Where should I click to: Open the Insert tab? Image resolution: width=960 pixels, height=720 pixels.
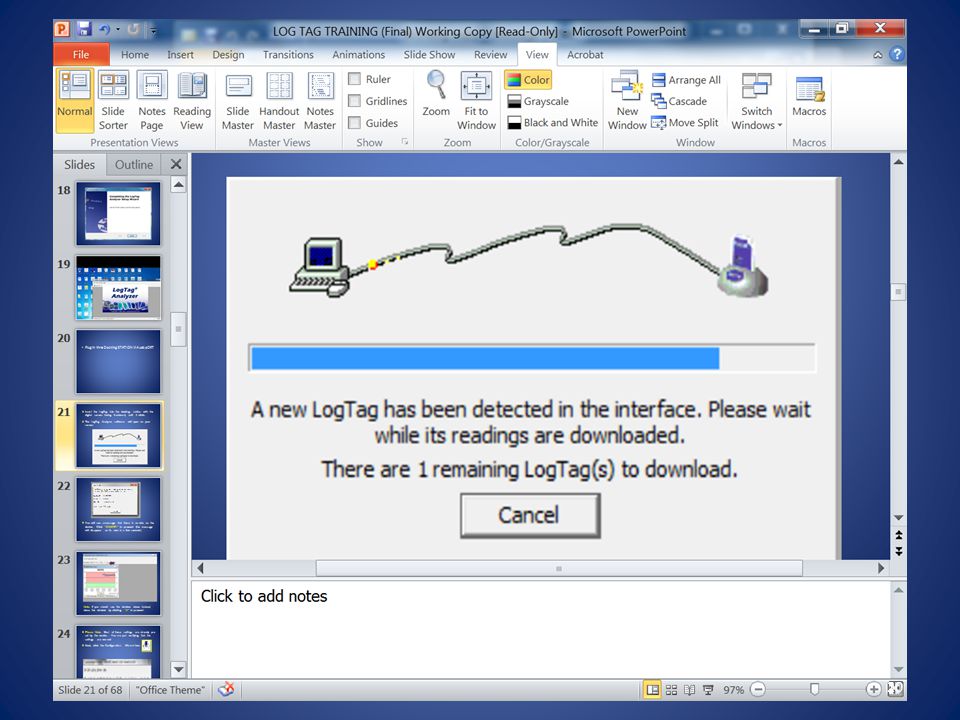coord(180,54)
